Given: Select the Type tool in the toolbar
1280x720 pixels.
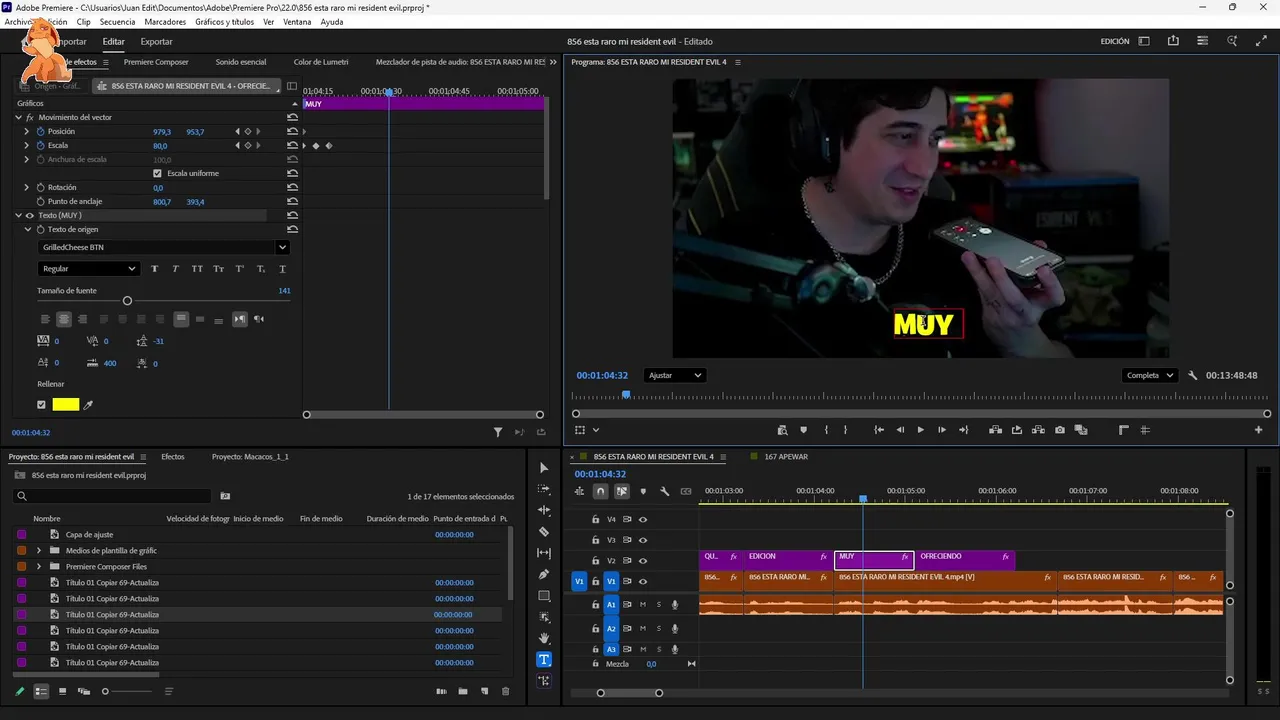Looking at the screenshot, I should click(544, 659).
